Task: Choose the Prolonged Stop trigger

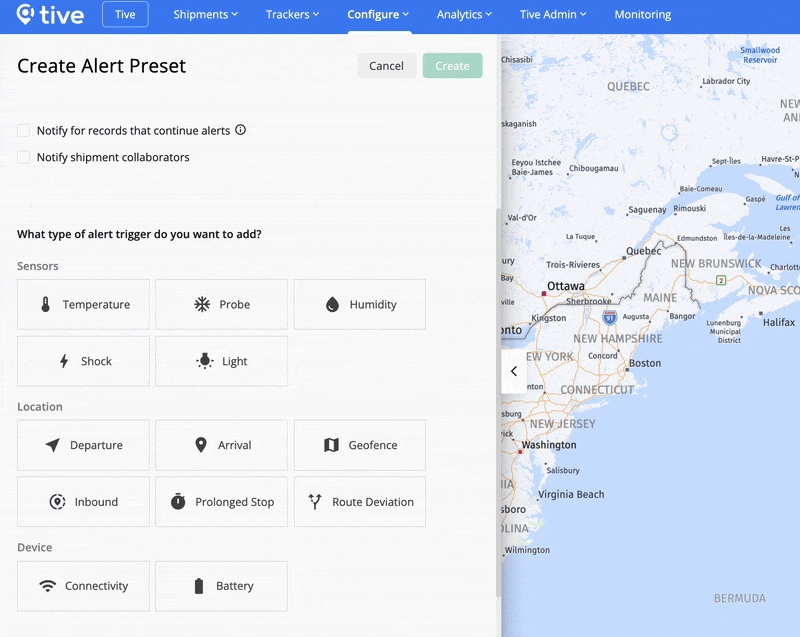Action: pos(221,501)
